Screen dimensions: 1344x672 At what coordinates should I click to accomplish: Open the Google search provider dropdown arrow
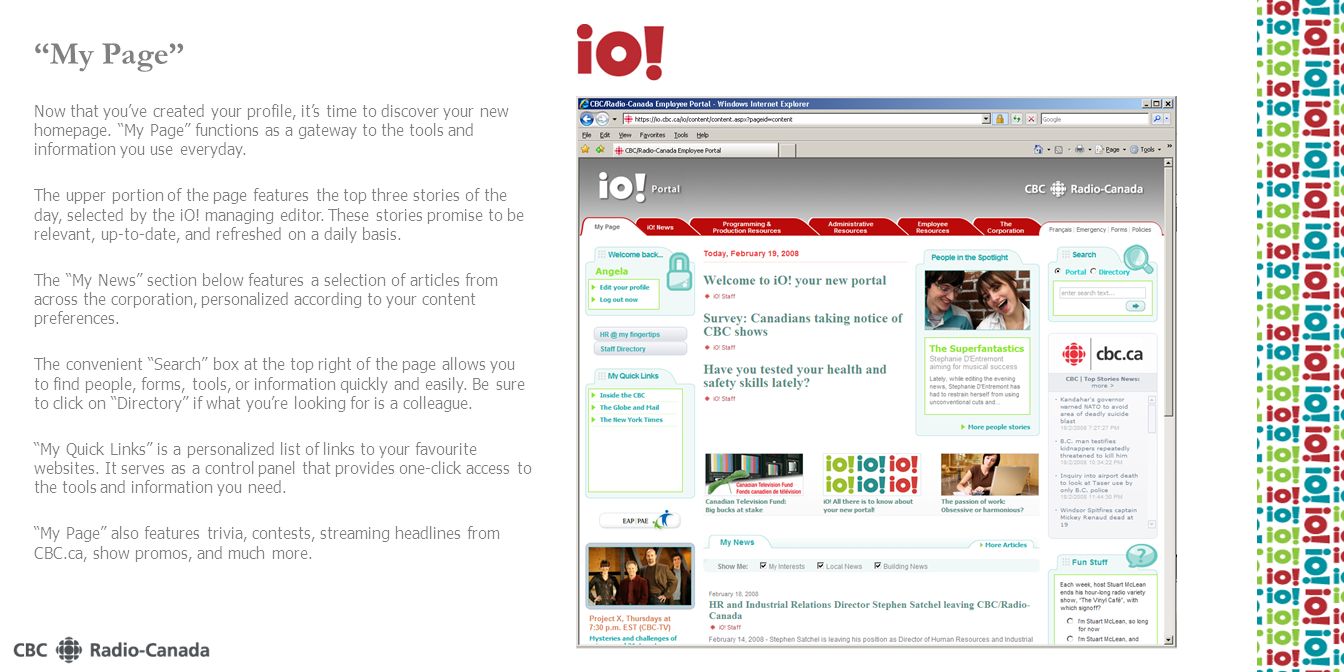coord(1166,119)
